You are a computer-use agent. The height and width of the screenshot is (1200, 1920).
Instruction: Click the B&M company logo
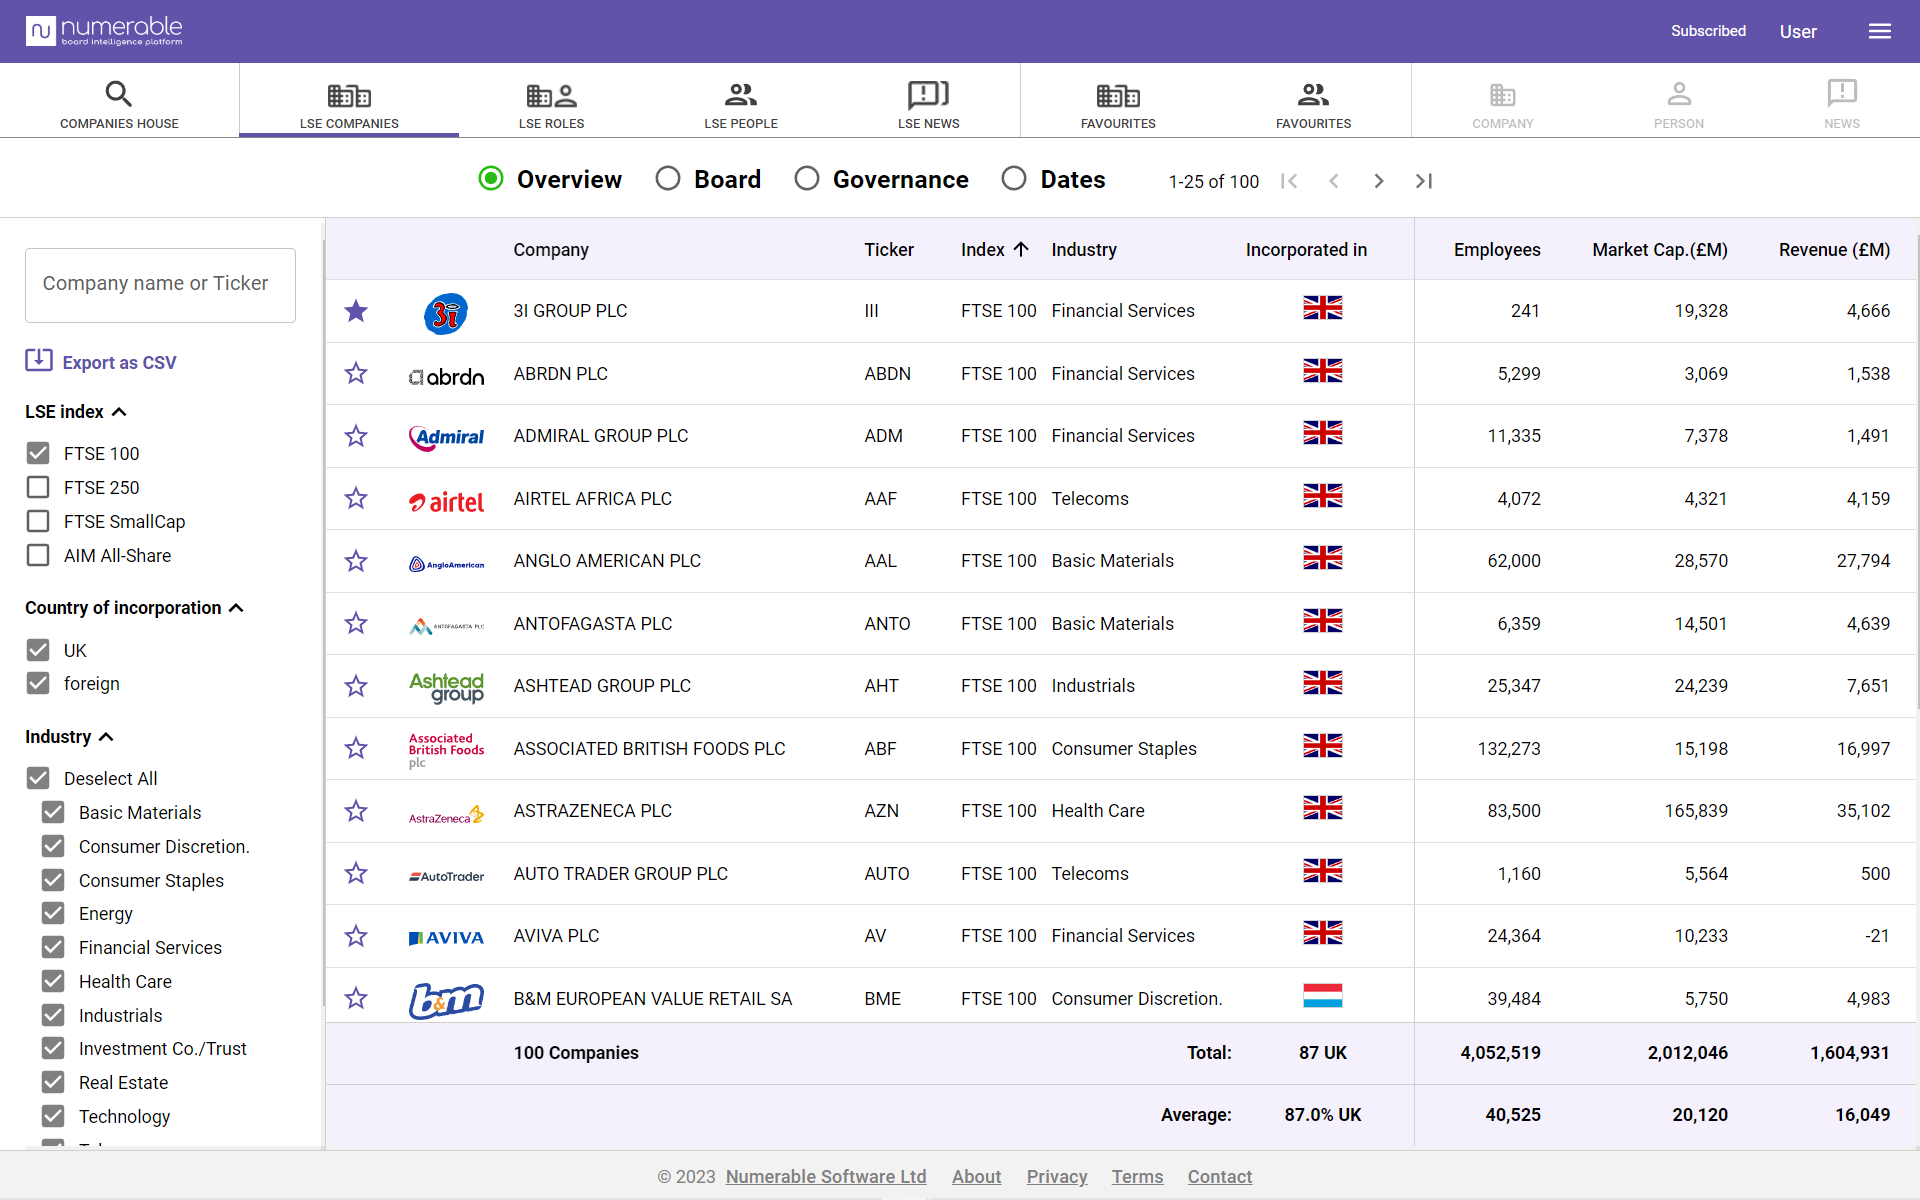point(446,1000)
